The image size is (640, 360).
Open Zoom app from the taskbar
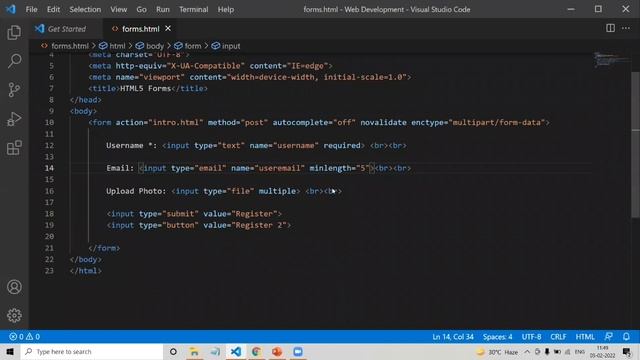click(298, 351)
